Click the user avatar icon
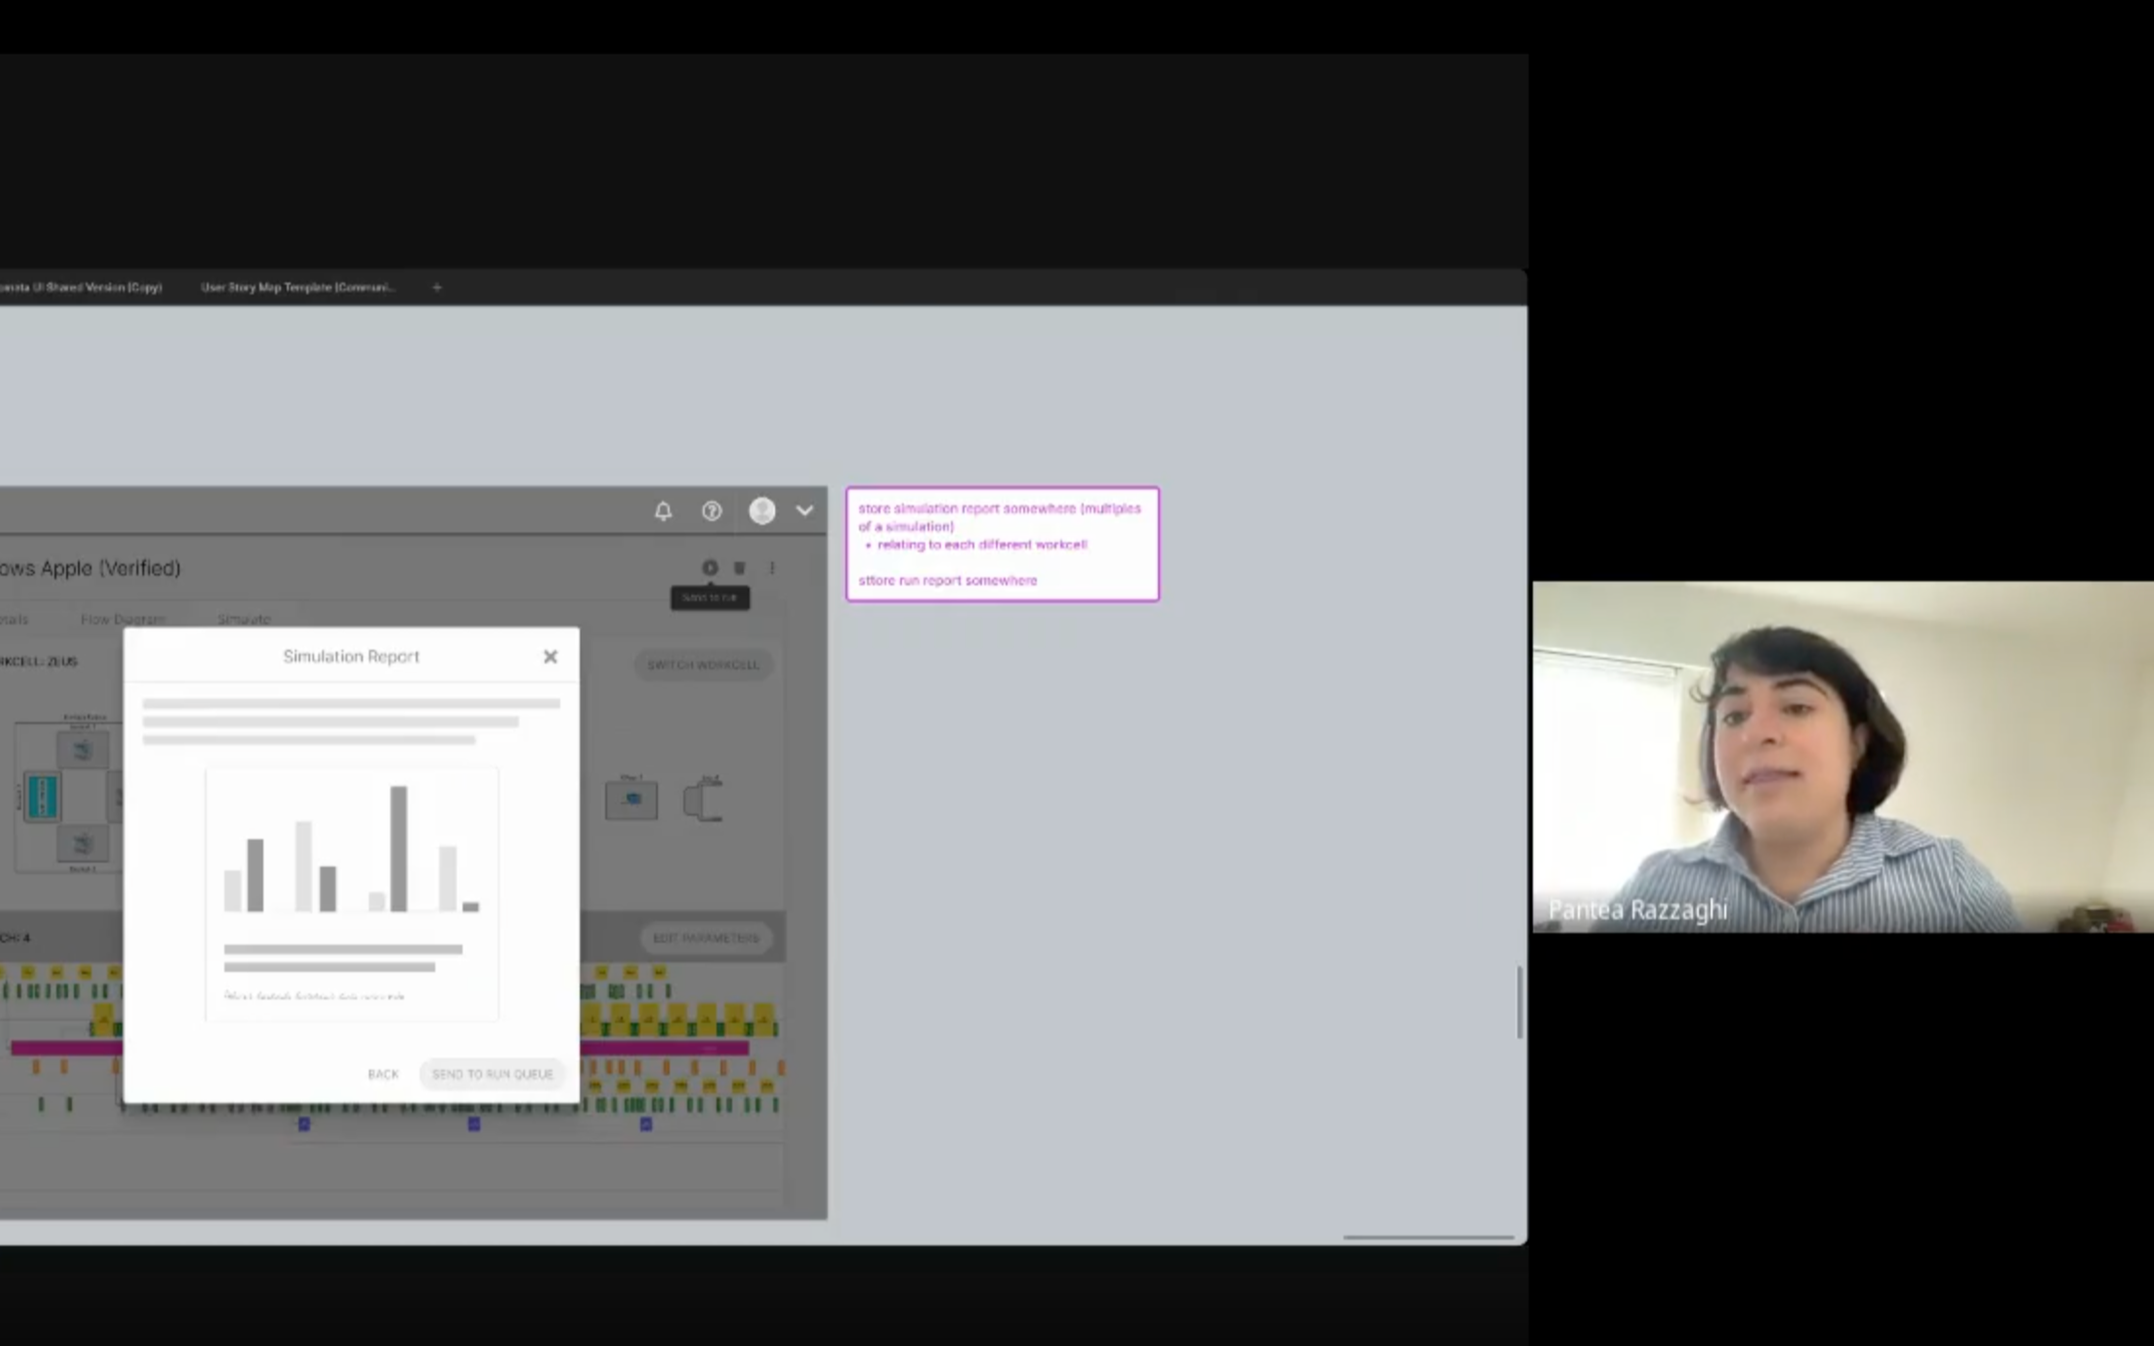Screen dimensions: 2154x1346 pos(762,511)
